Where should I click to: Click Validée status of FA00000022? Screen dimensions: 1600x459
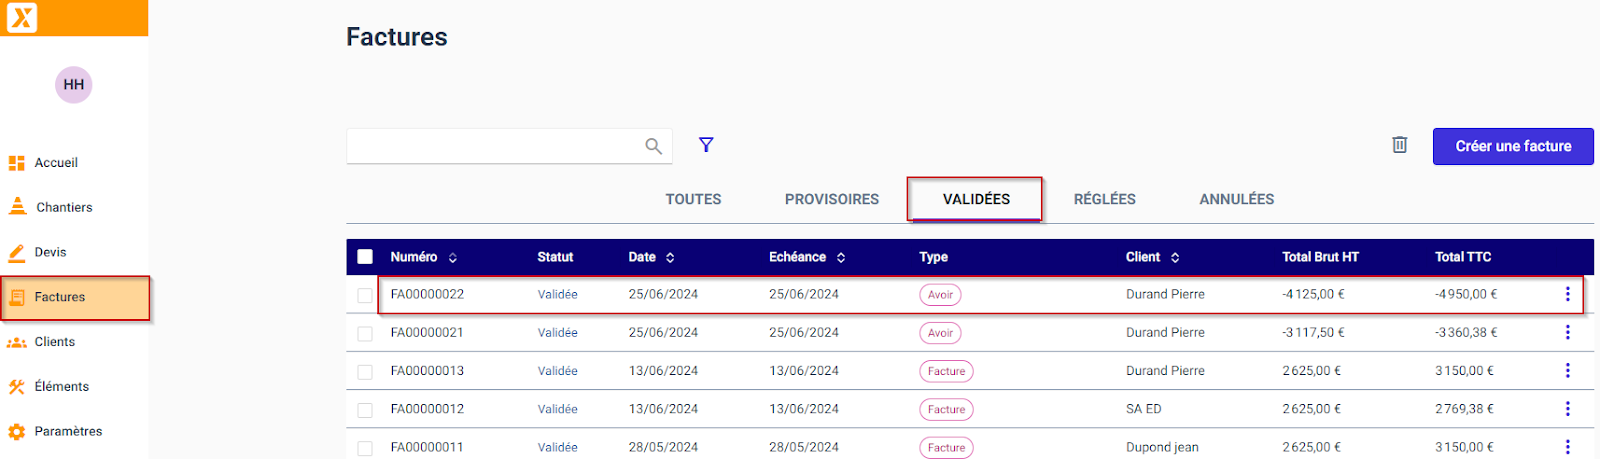[x=557, y=294]
